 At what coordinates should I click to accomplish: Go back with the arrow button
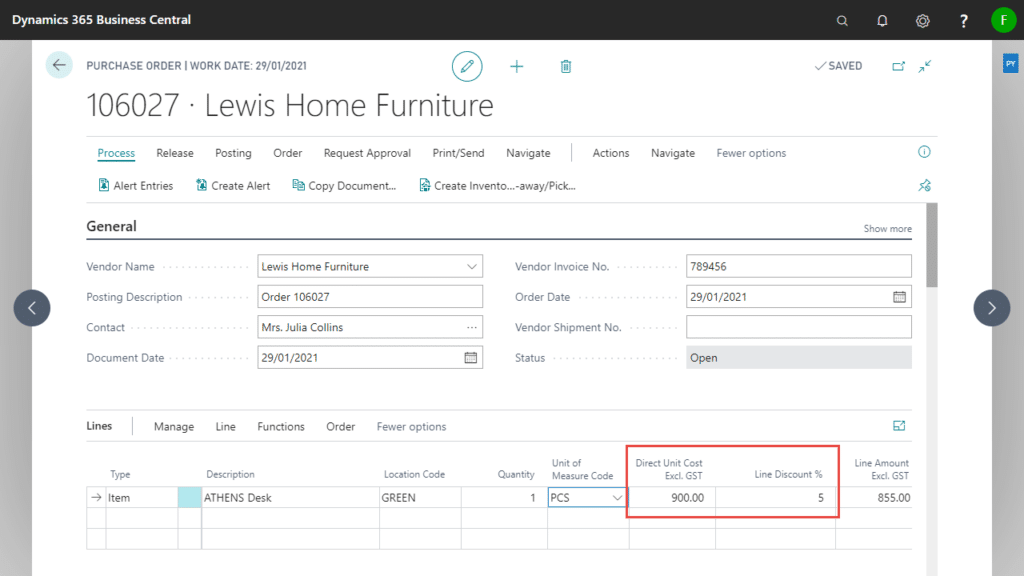[x=59, y=65]
